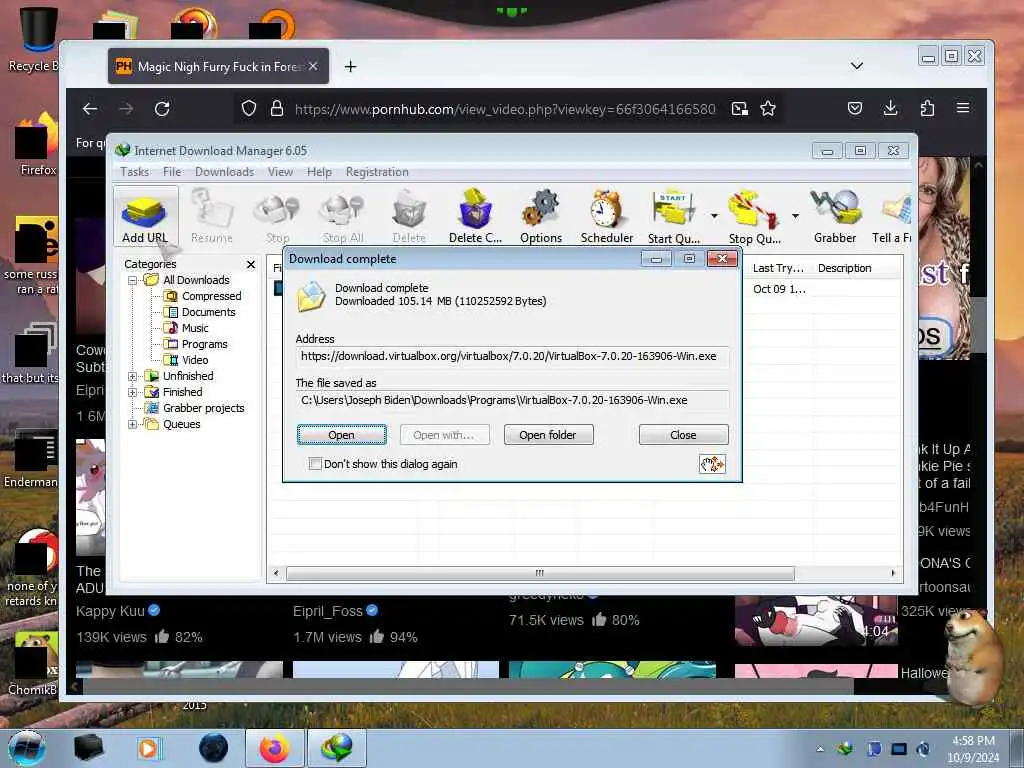
Task: Click the site lock padlock icon
Action: [277, 108]
